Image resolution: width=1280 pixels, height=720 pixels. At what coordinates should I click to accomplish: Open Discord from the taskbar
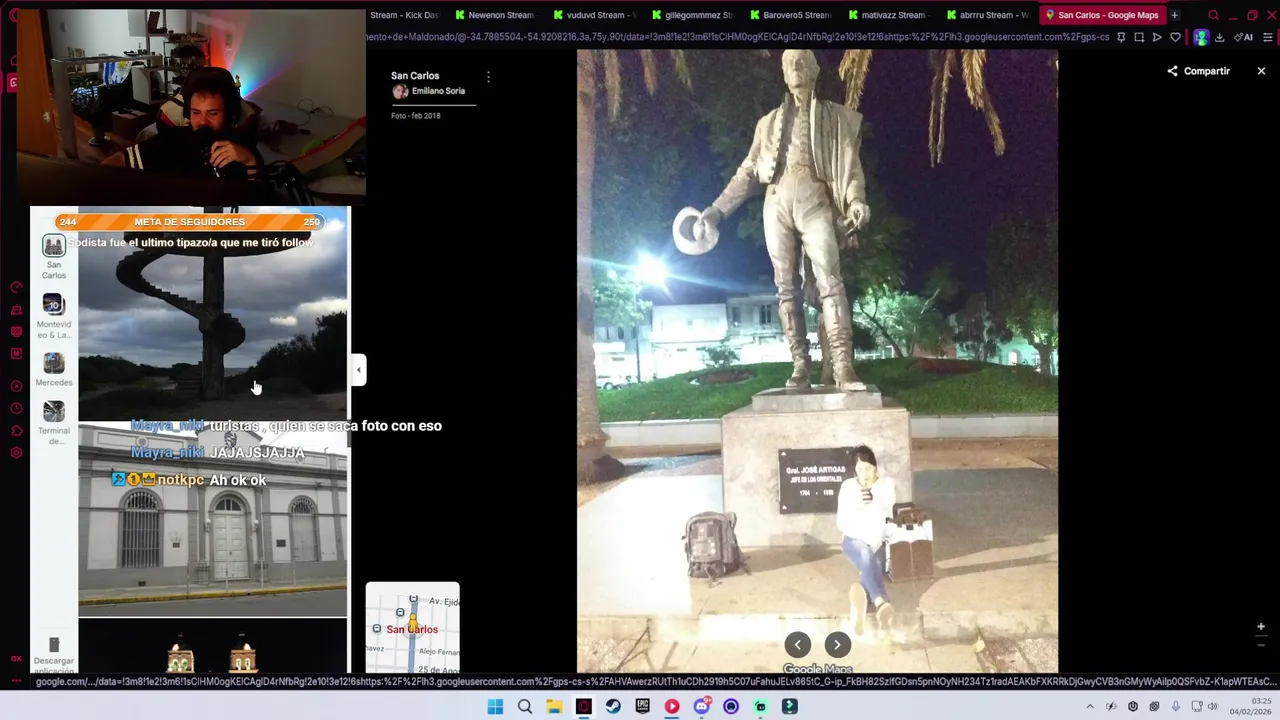[x=701, y=707]
